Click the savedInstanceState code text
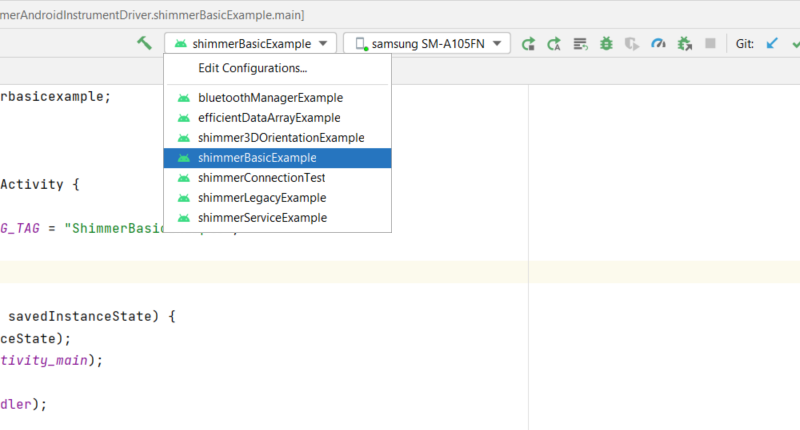 (x=80, y=316)
